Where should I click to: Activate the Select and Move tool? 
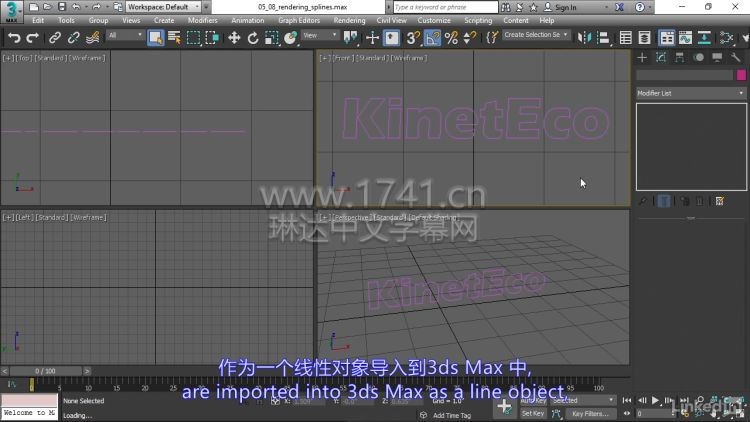[234, 37]
